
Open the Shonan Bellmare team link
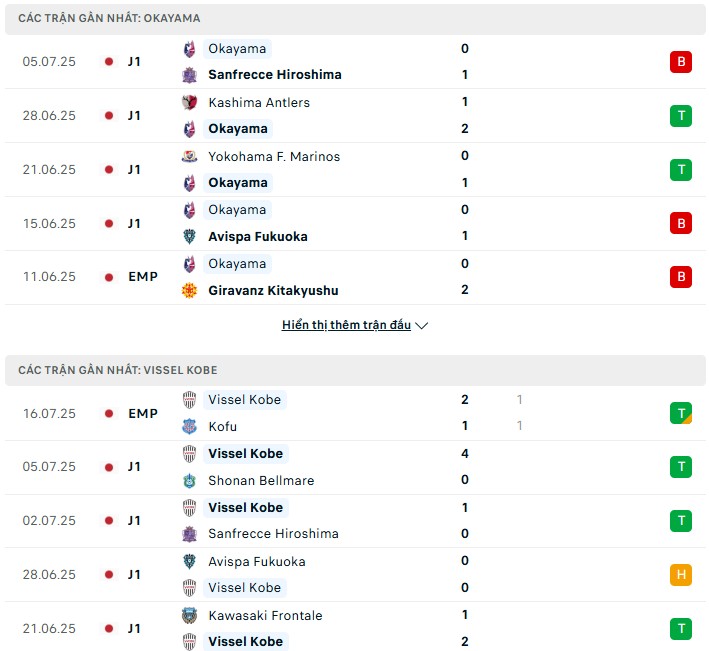(261, 481)
